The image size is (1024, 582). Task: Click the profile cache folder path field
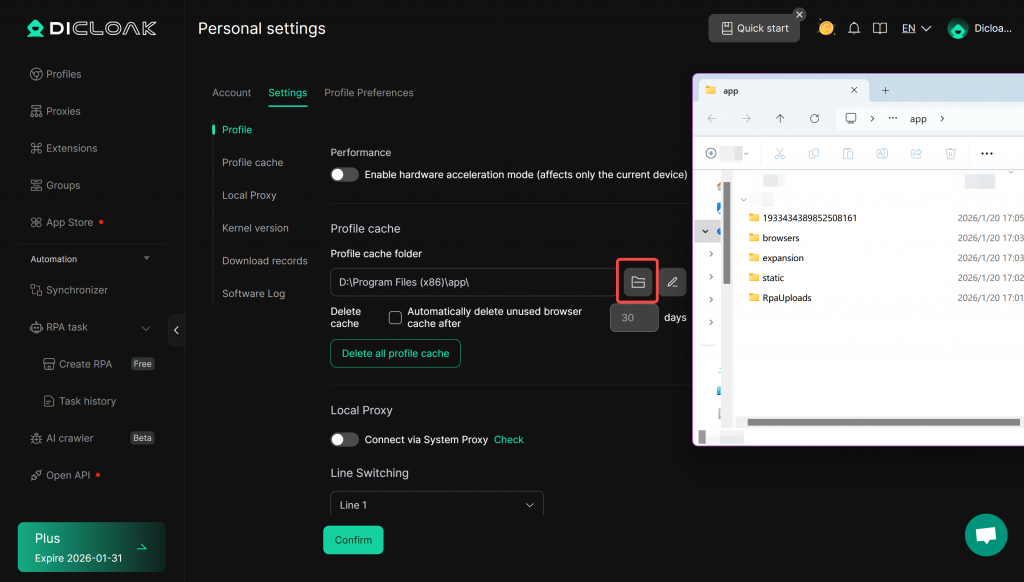pos(472,282)
